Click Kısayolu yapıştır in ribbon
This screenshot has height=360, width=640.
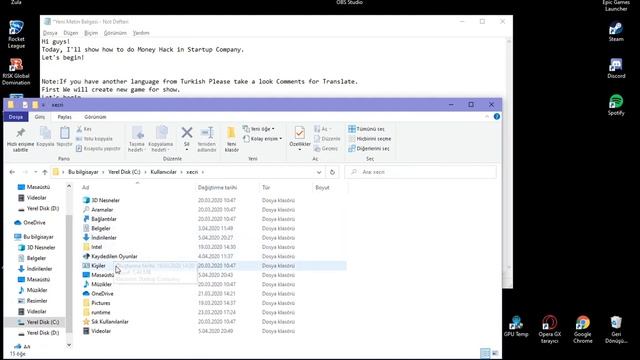(x=98, y=149)
